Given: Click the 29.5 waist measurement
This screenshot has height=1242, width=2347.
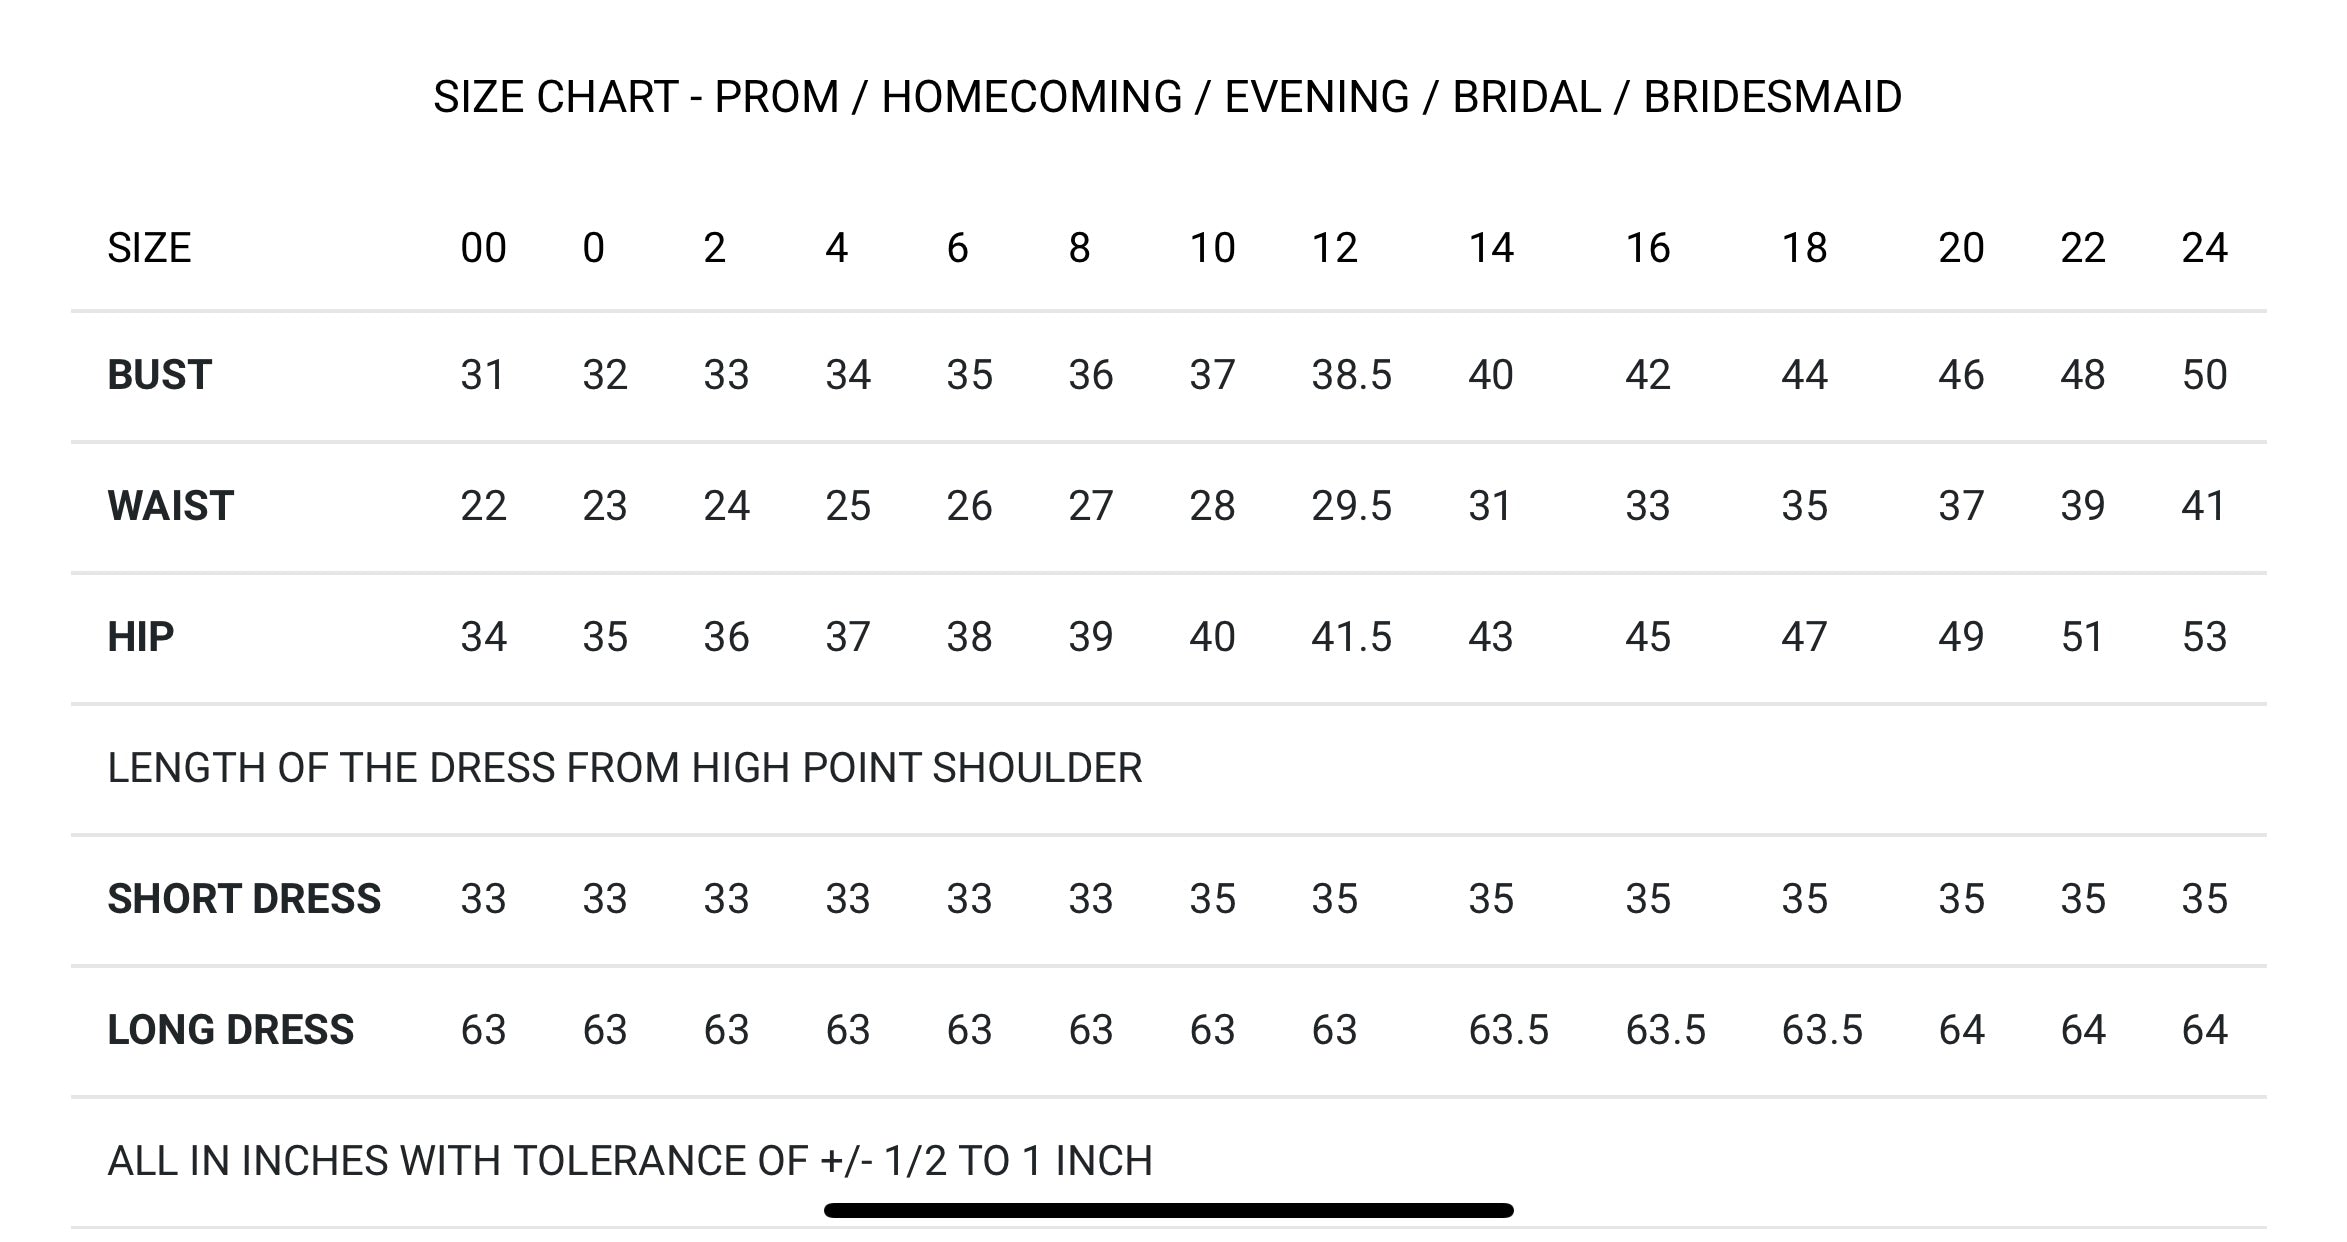Looking at the screenshot, I should pyautogui.click(x=1351, y=506).
